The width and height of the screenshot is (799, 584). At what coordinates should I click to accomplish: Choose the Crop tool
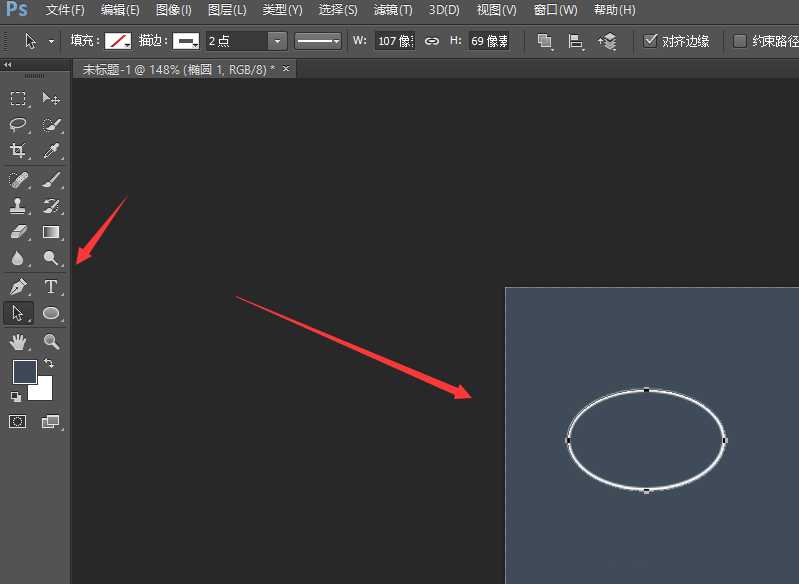[x=18, y=151]
